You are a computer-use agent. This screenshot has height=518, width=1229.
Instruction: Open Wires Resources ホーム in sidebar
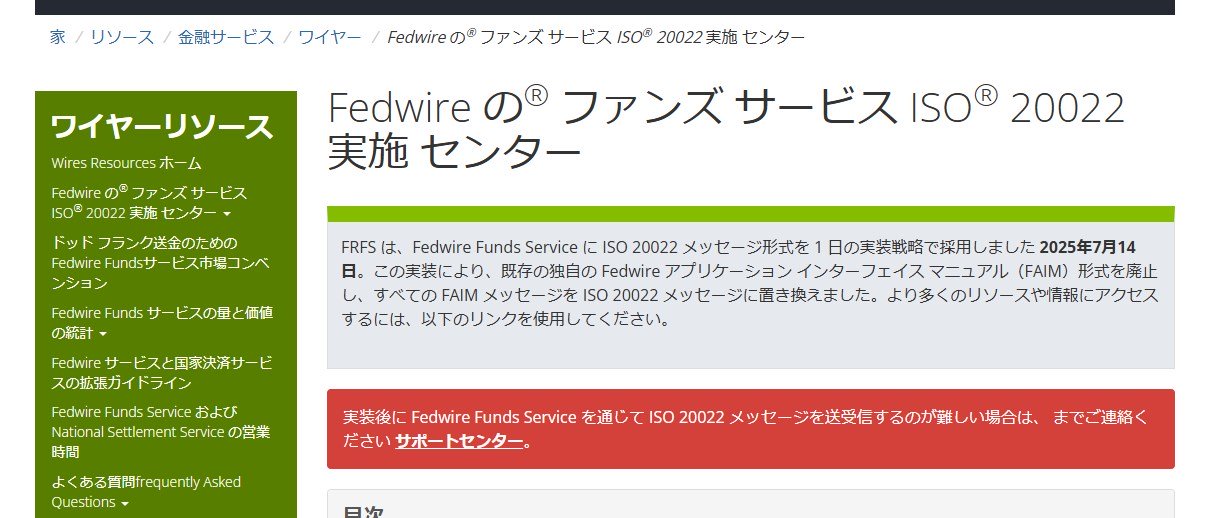point(126,163)
